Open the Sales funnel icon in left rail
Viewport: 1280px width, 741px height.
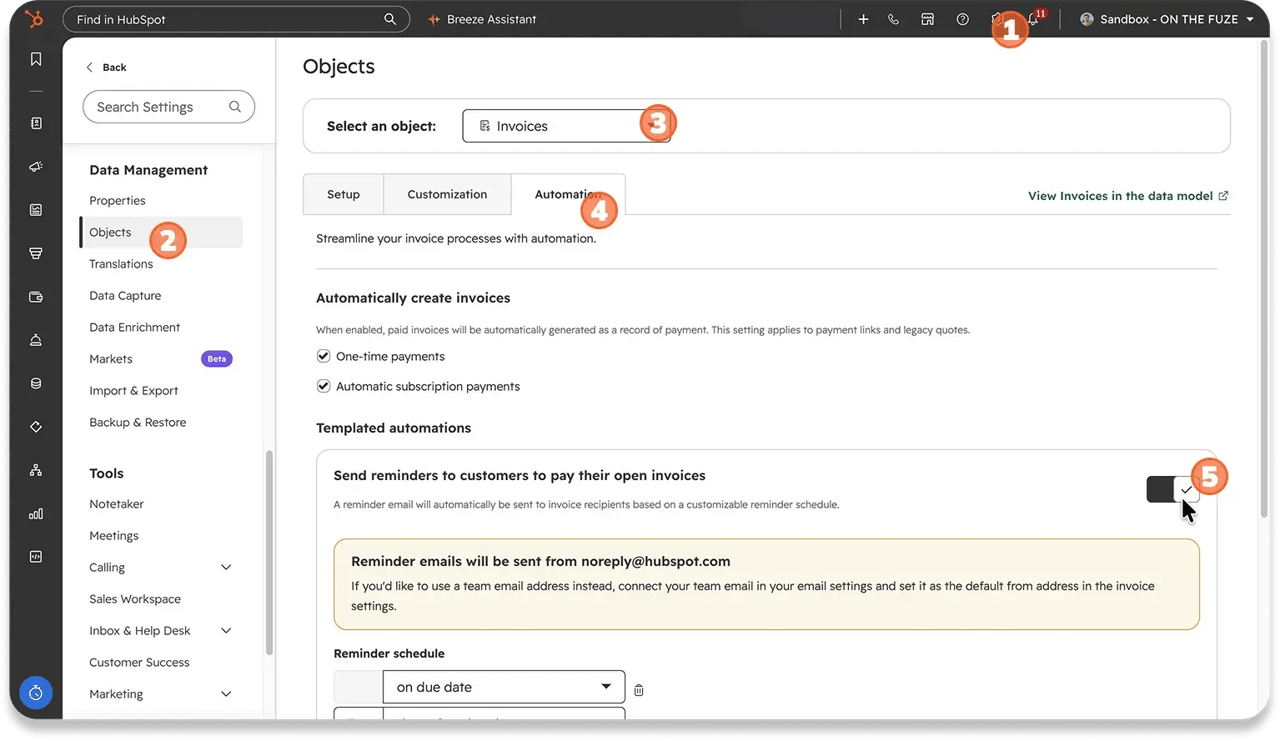(36, 254)
